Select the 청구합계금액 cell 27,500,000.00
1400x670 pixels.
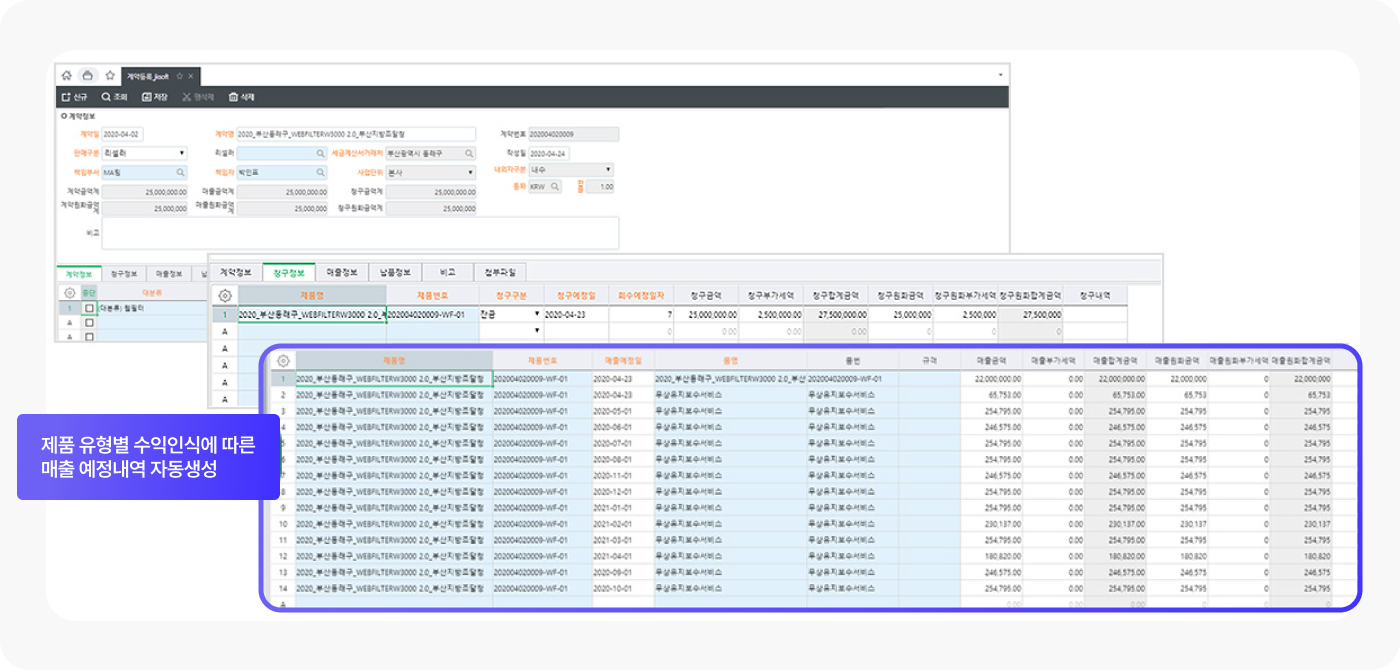pos(838,314)
